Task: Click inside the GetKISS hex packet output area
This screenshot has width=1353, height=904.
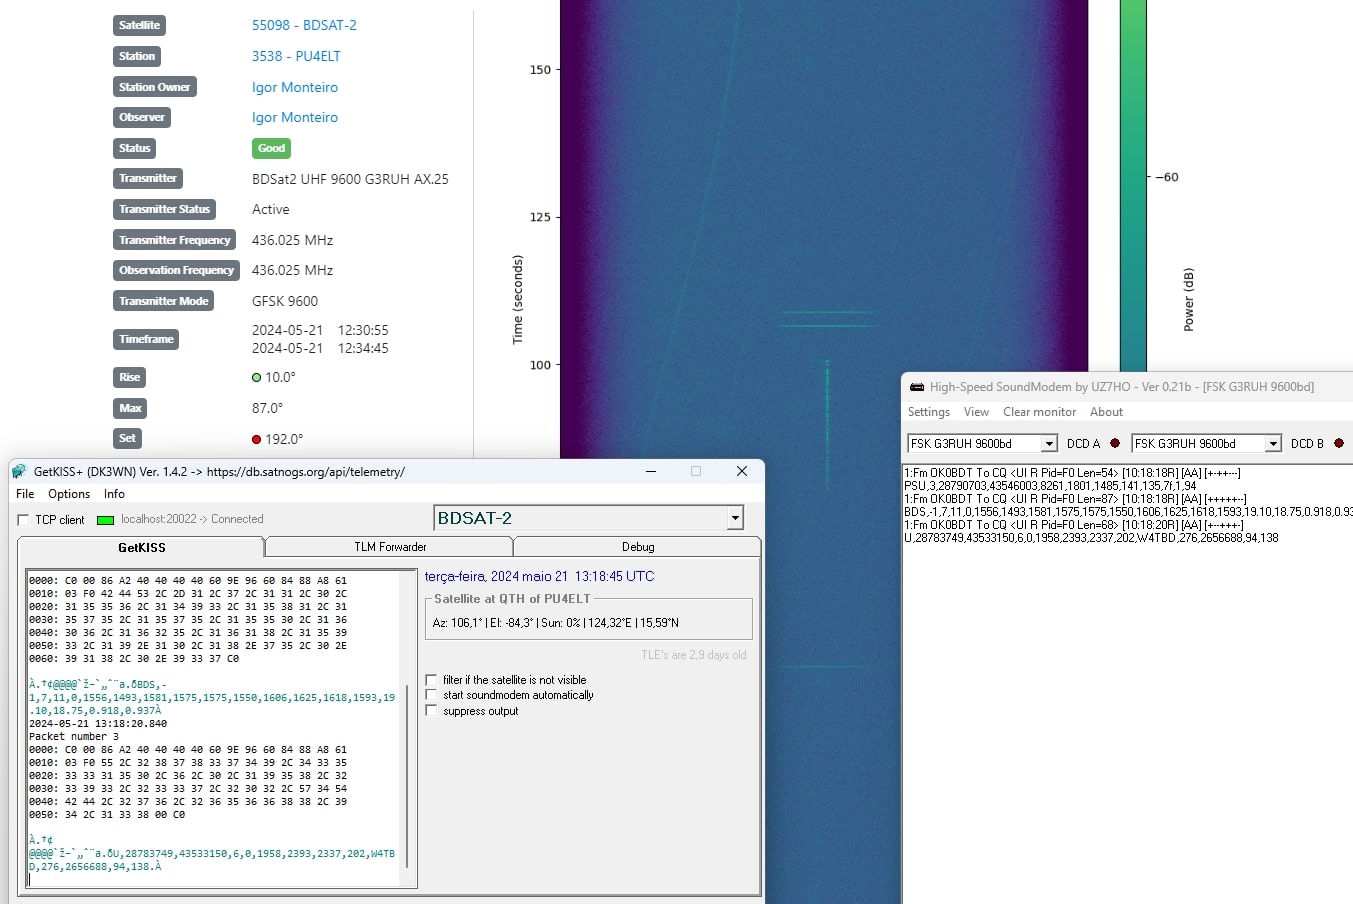Action: (x=214, y=728)
